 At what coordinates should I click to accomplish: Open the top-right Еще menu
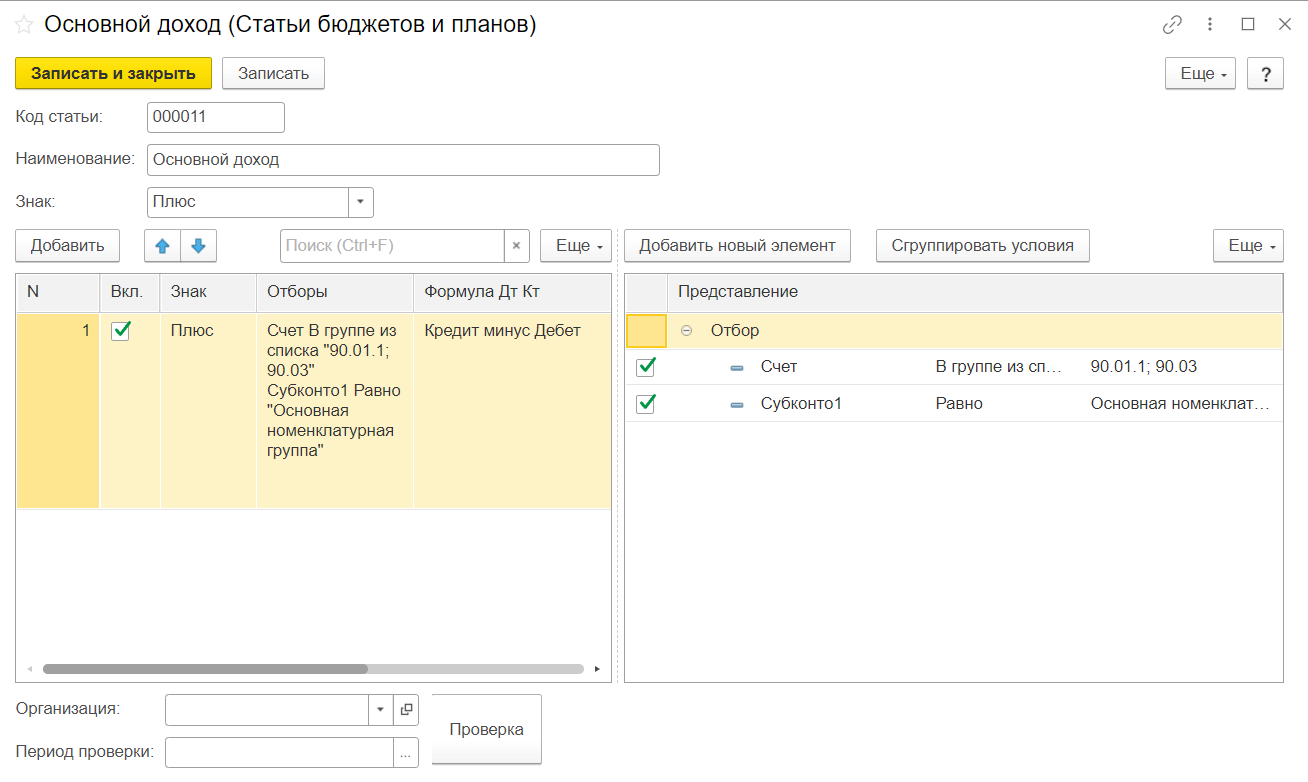(1201, 73)
